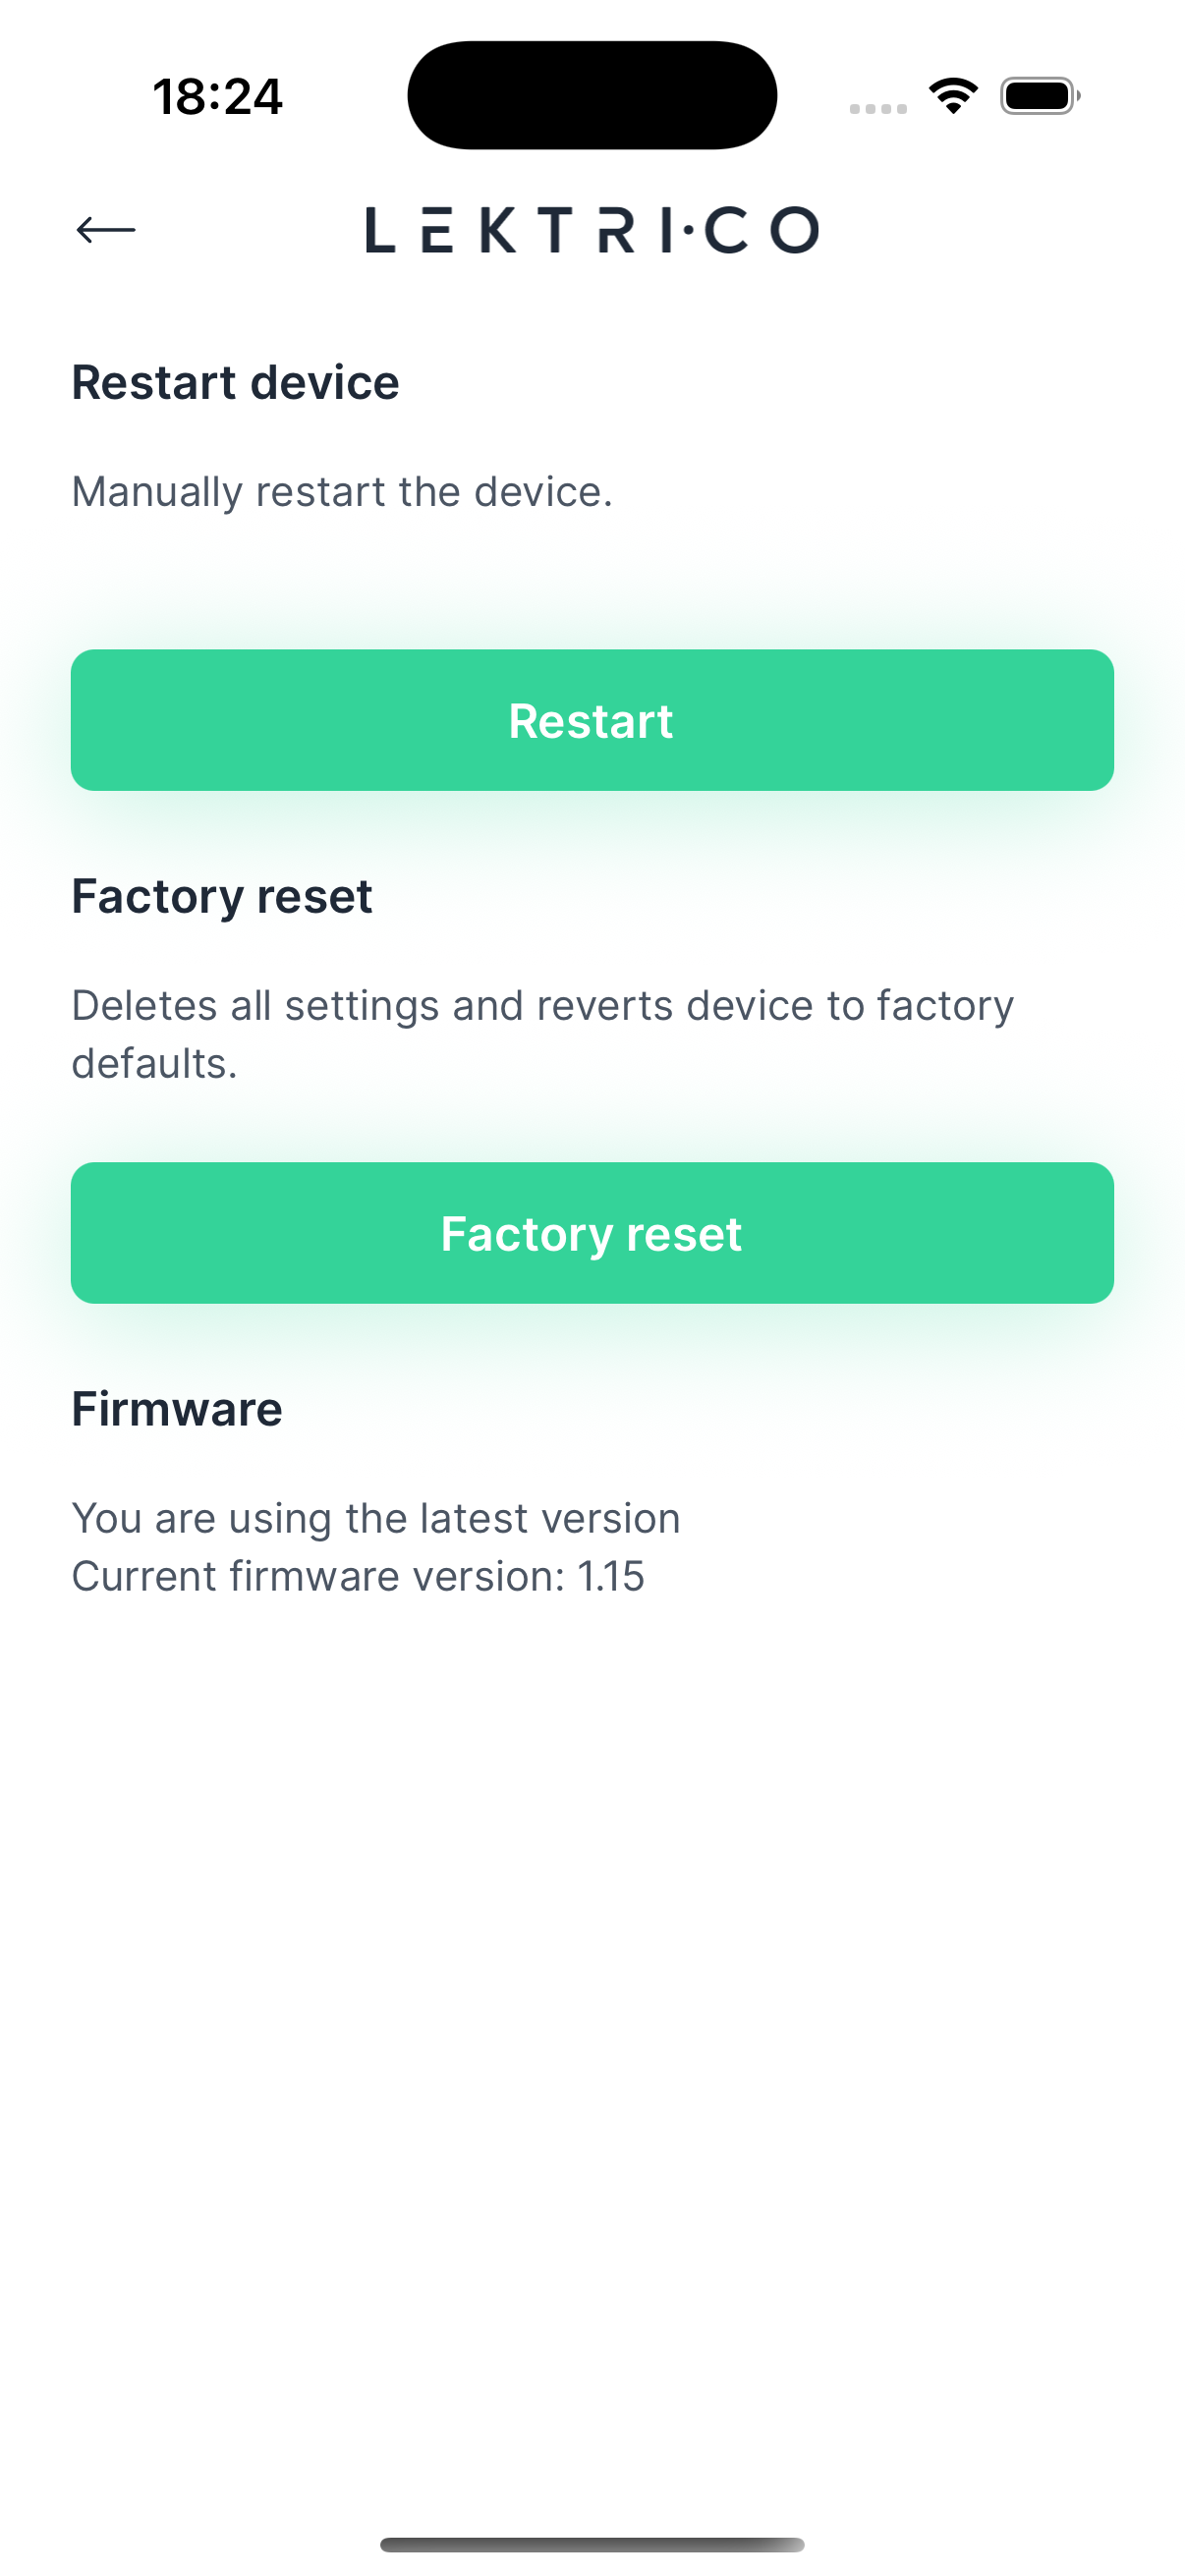Viewport: 1185px width, 2576px height.
Task: Tap the word 'defaults.' in description
Action: 154,1064
